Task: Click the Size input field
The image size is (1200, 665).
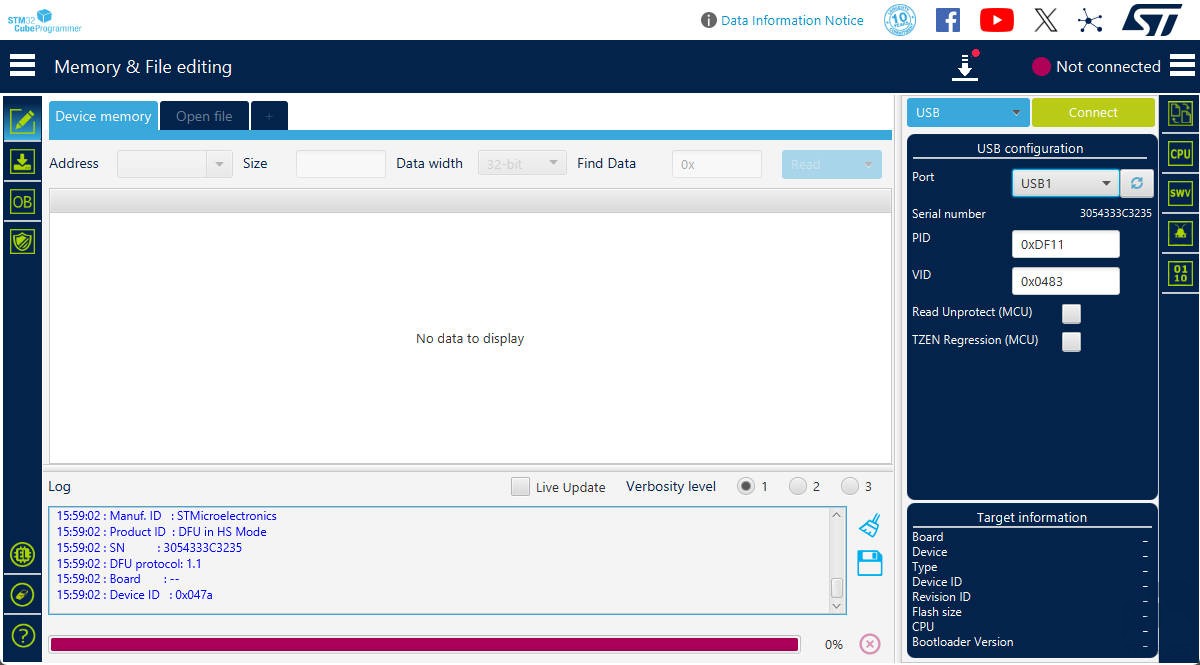Action: (341, 164)
